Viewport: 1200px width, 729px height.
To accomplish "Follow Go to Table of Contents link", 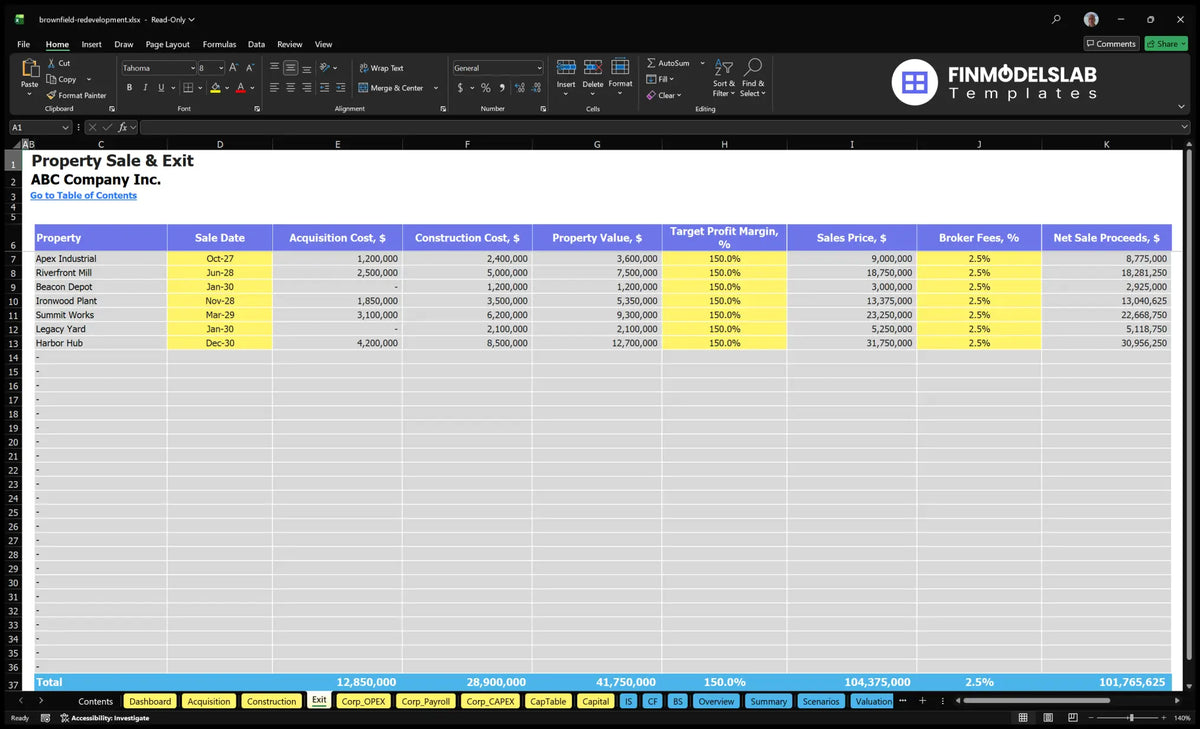I will point(83,195).
